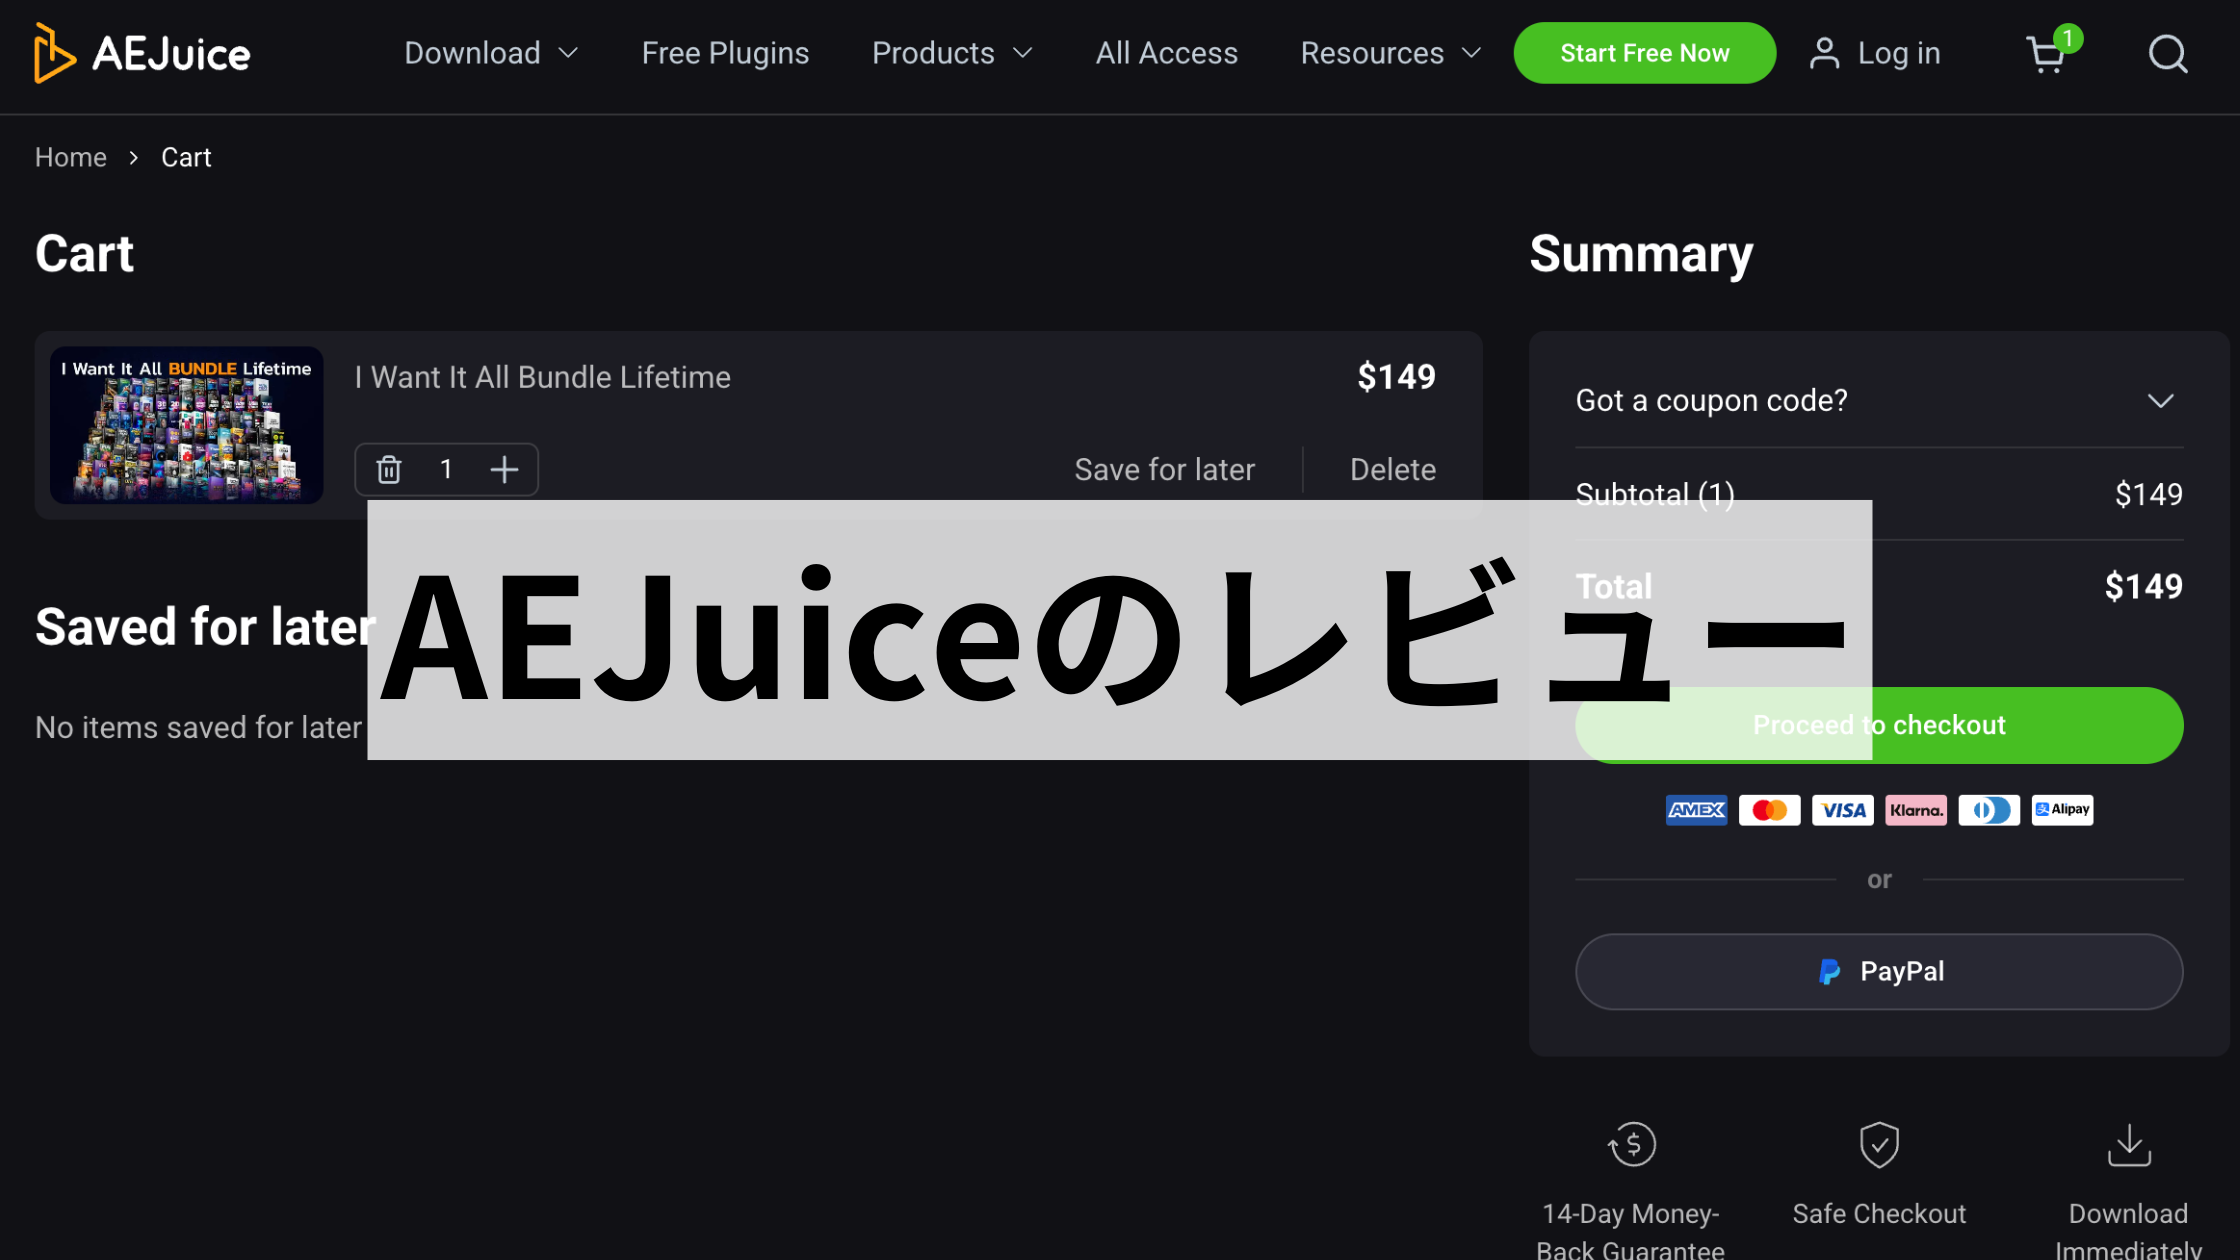This screenshot has height=1260, width=2240.
Task: Open the bundle product thumbnail
Action: [186, 425]
